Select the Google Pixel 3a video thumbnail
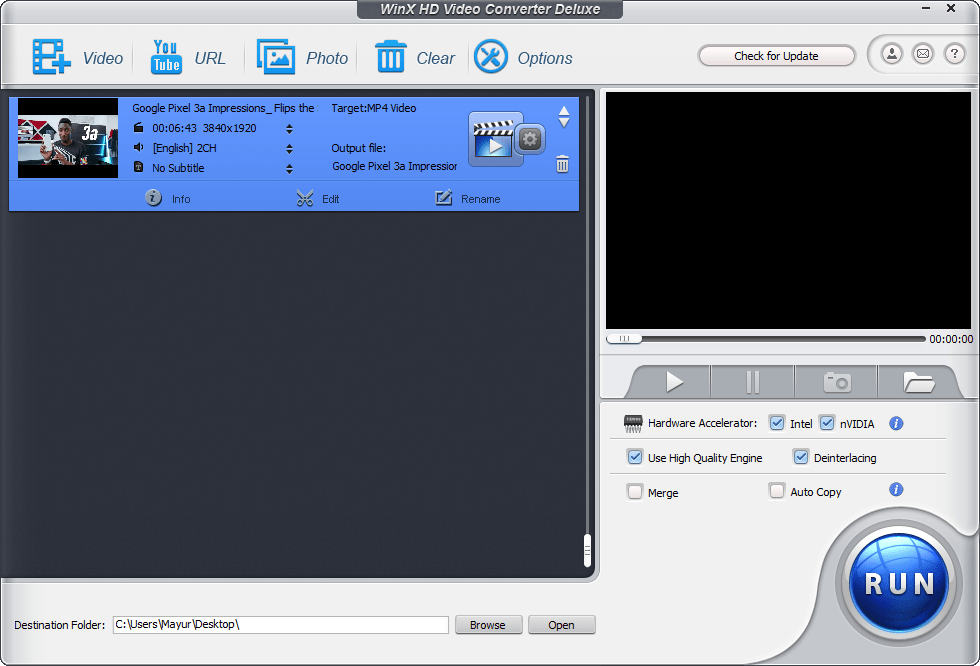 68,138
